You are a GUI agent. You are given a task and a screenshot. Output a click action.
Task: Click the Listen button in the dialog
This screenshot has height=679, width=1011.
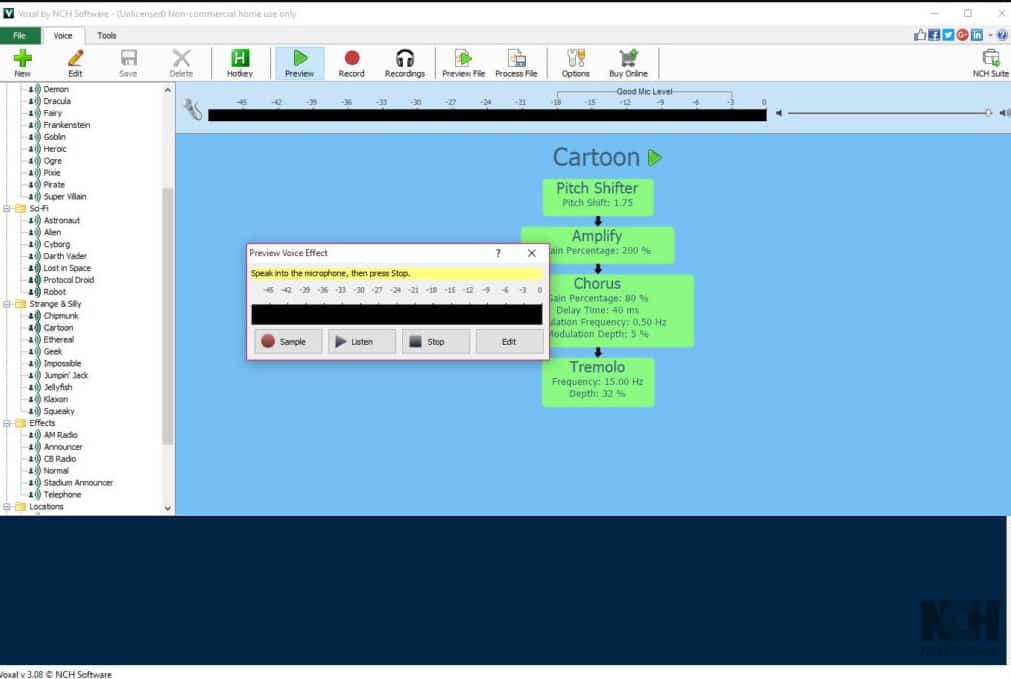pos(362,342)
